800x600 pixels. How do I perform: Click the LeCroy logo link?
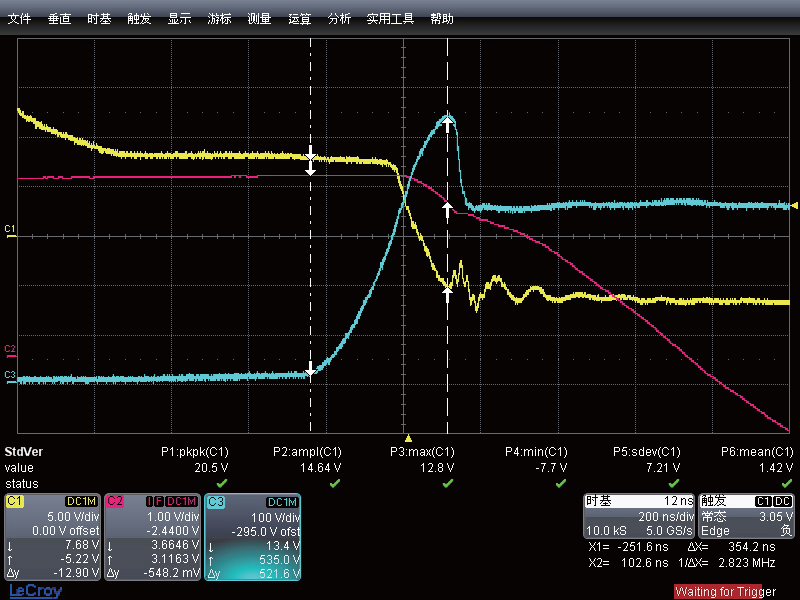coord(36,591)
